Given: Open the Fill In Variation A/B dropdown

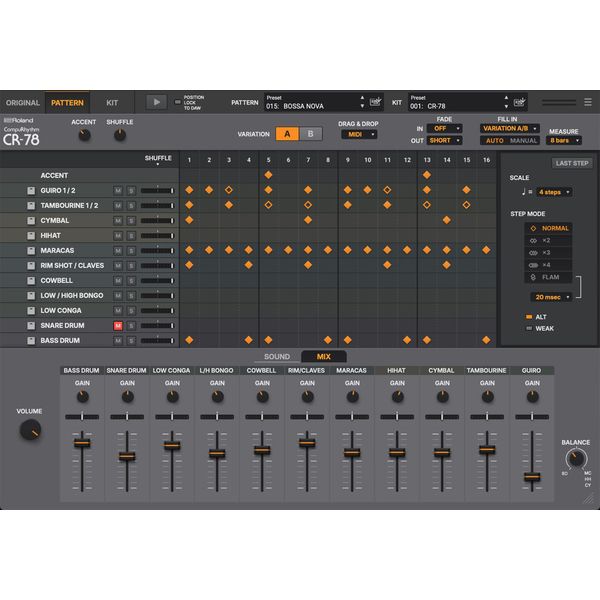Looking at the screenshot, I should pos(510,129).
